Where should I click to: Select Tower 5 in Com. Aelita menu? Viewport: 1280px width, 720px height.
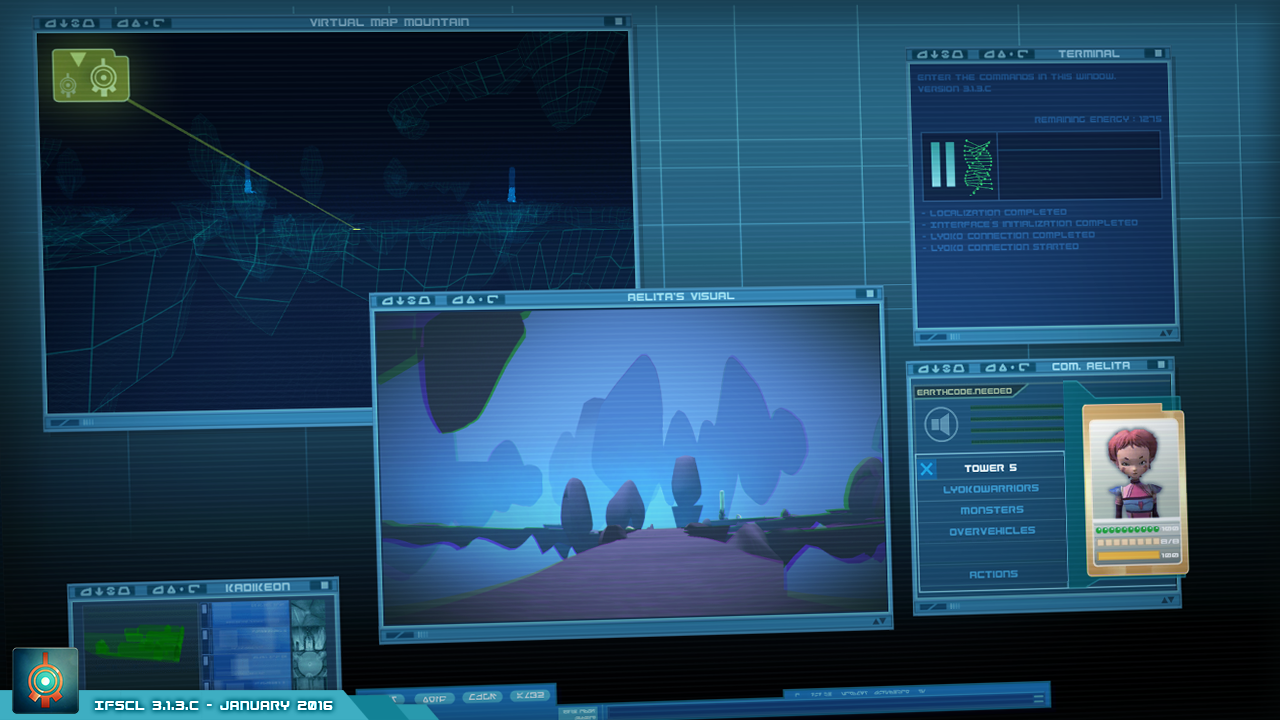990,468
